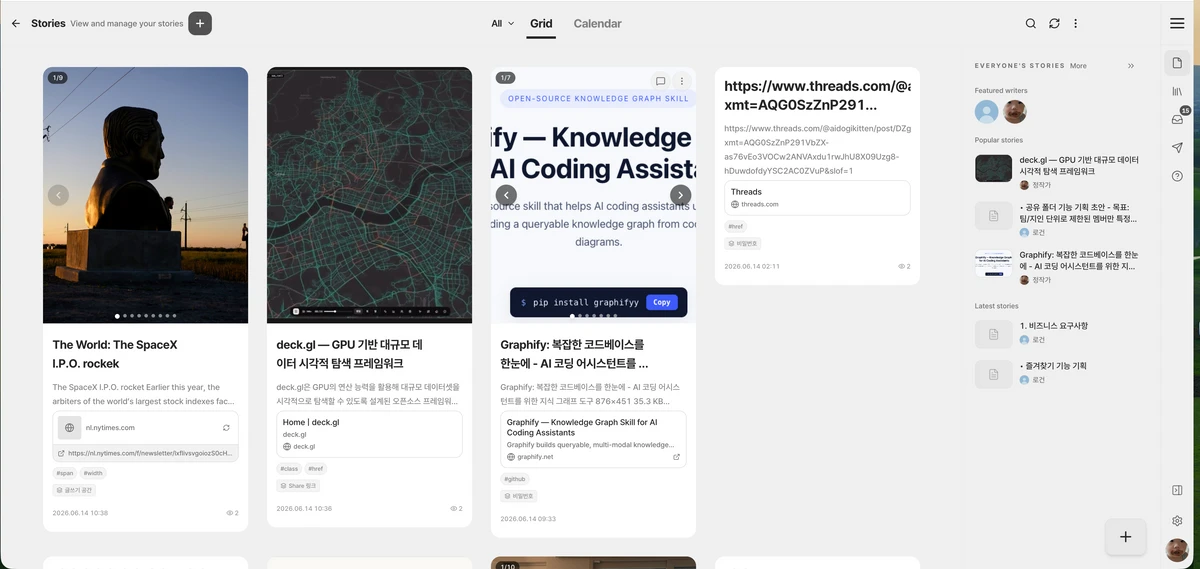Toggle the sidebar panel collapse icon in right rail
This screenshot has height=569, width=1200.
click(x=1177, y=490)
